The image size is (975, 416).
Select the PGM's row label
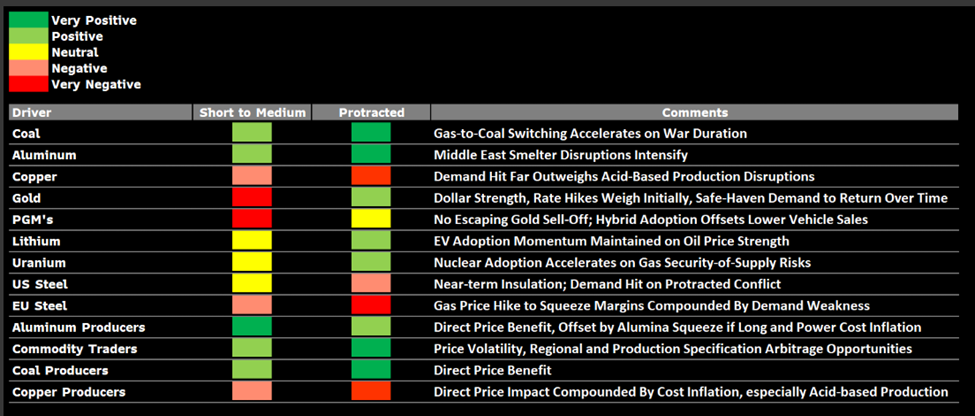tap(32, 219)
